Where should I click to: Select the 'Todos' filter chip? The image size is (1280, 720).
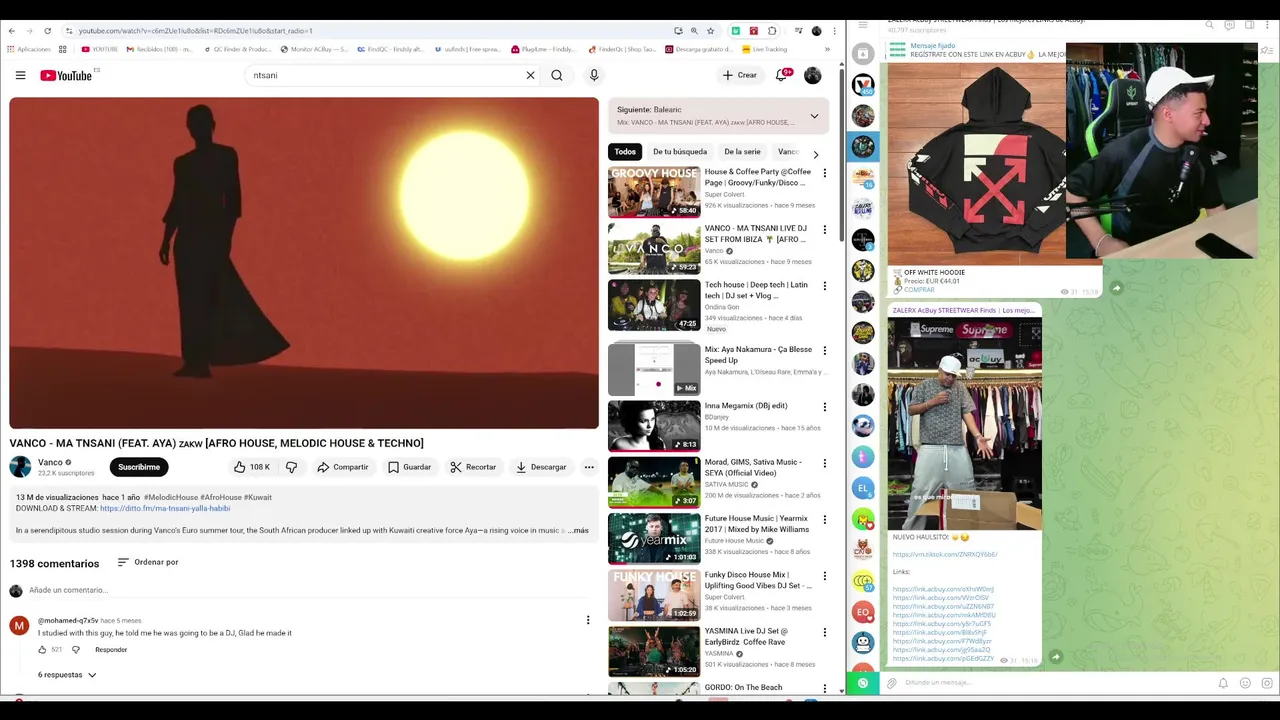(x=625, y=152)
